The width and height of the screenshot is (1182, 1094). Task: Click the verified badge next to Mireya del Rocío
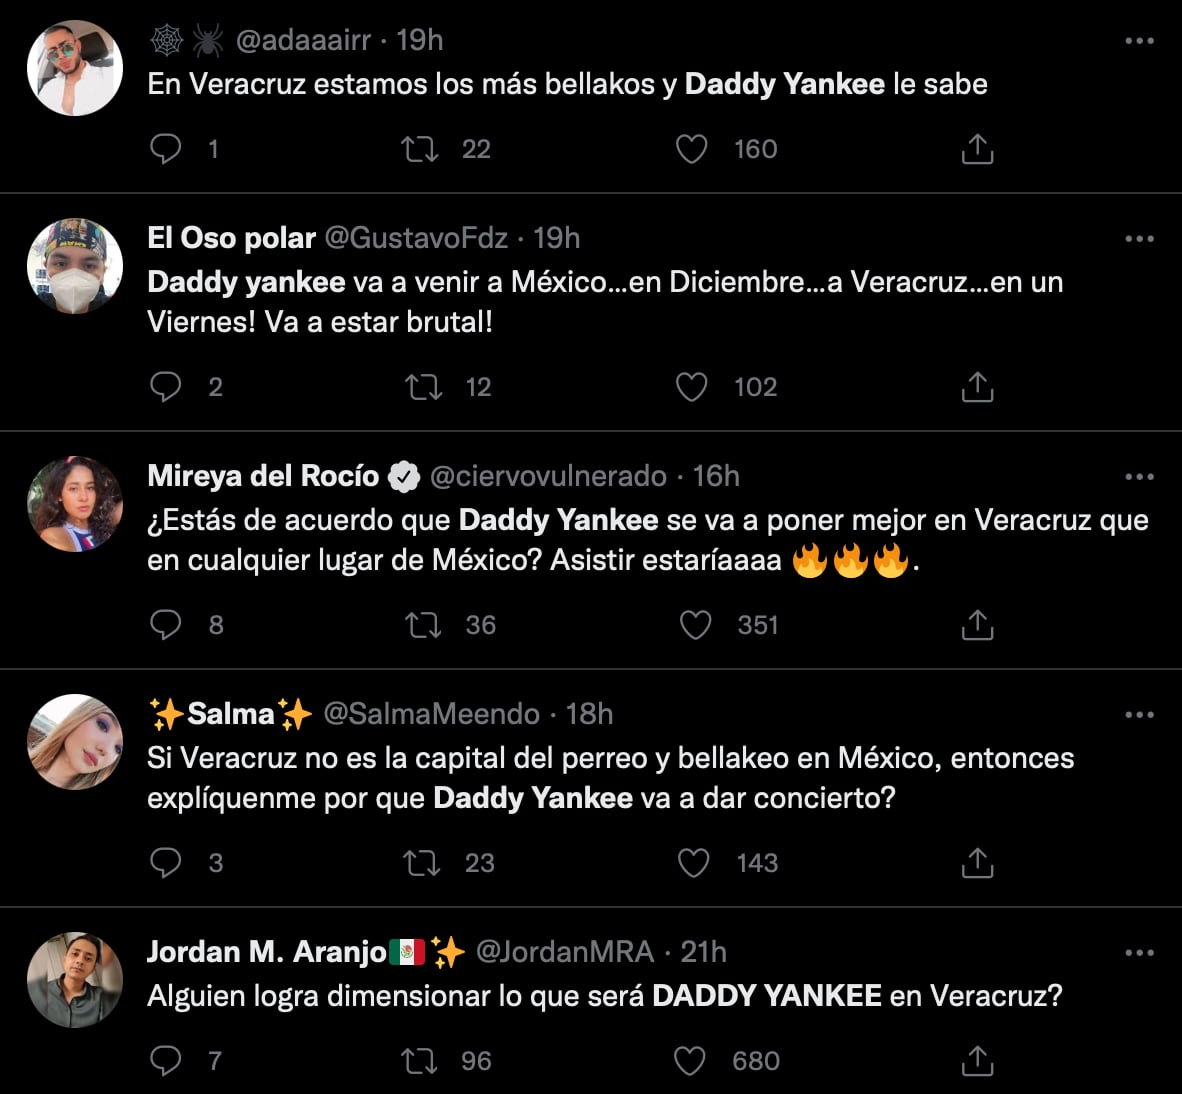click(405, 476)
